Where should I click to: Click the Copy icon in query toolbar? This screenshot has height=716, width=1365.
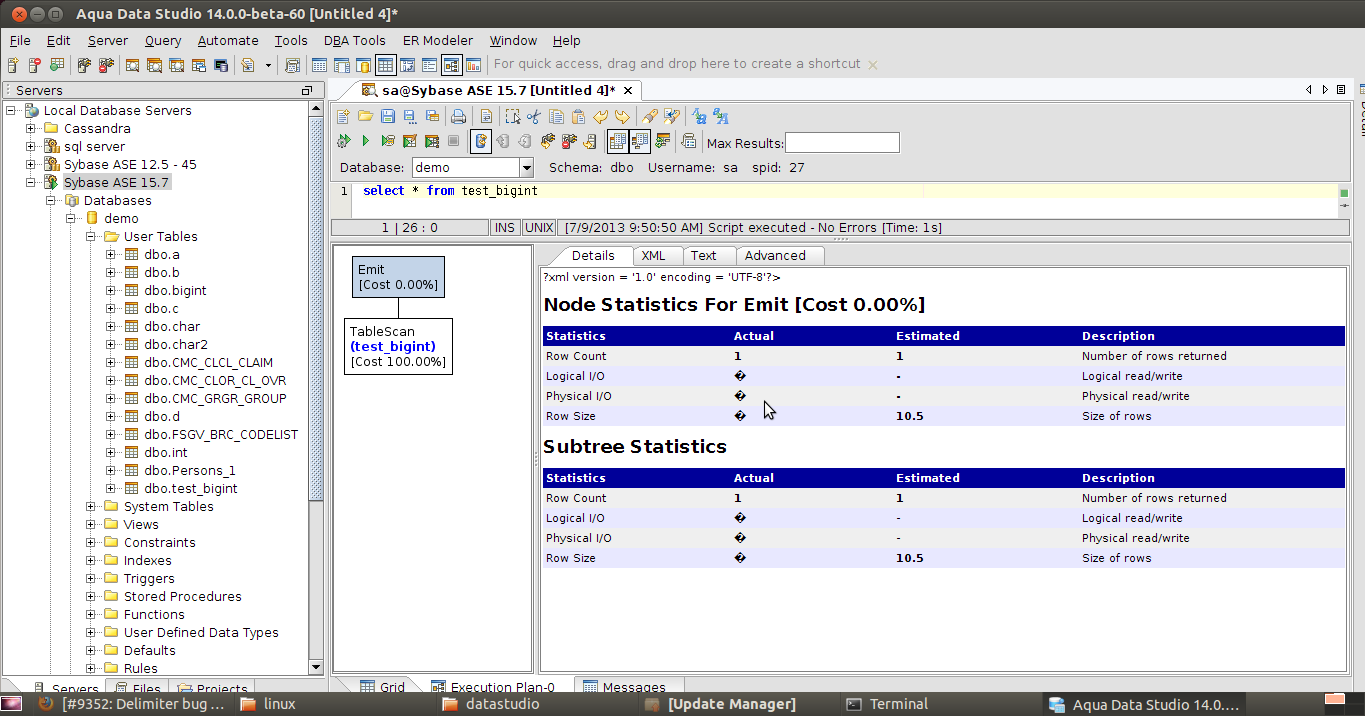click(x=556, y=116)
